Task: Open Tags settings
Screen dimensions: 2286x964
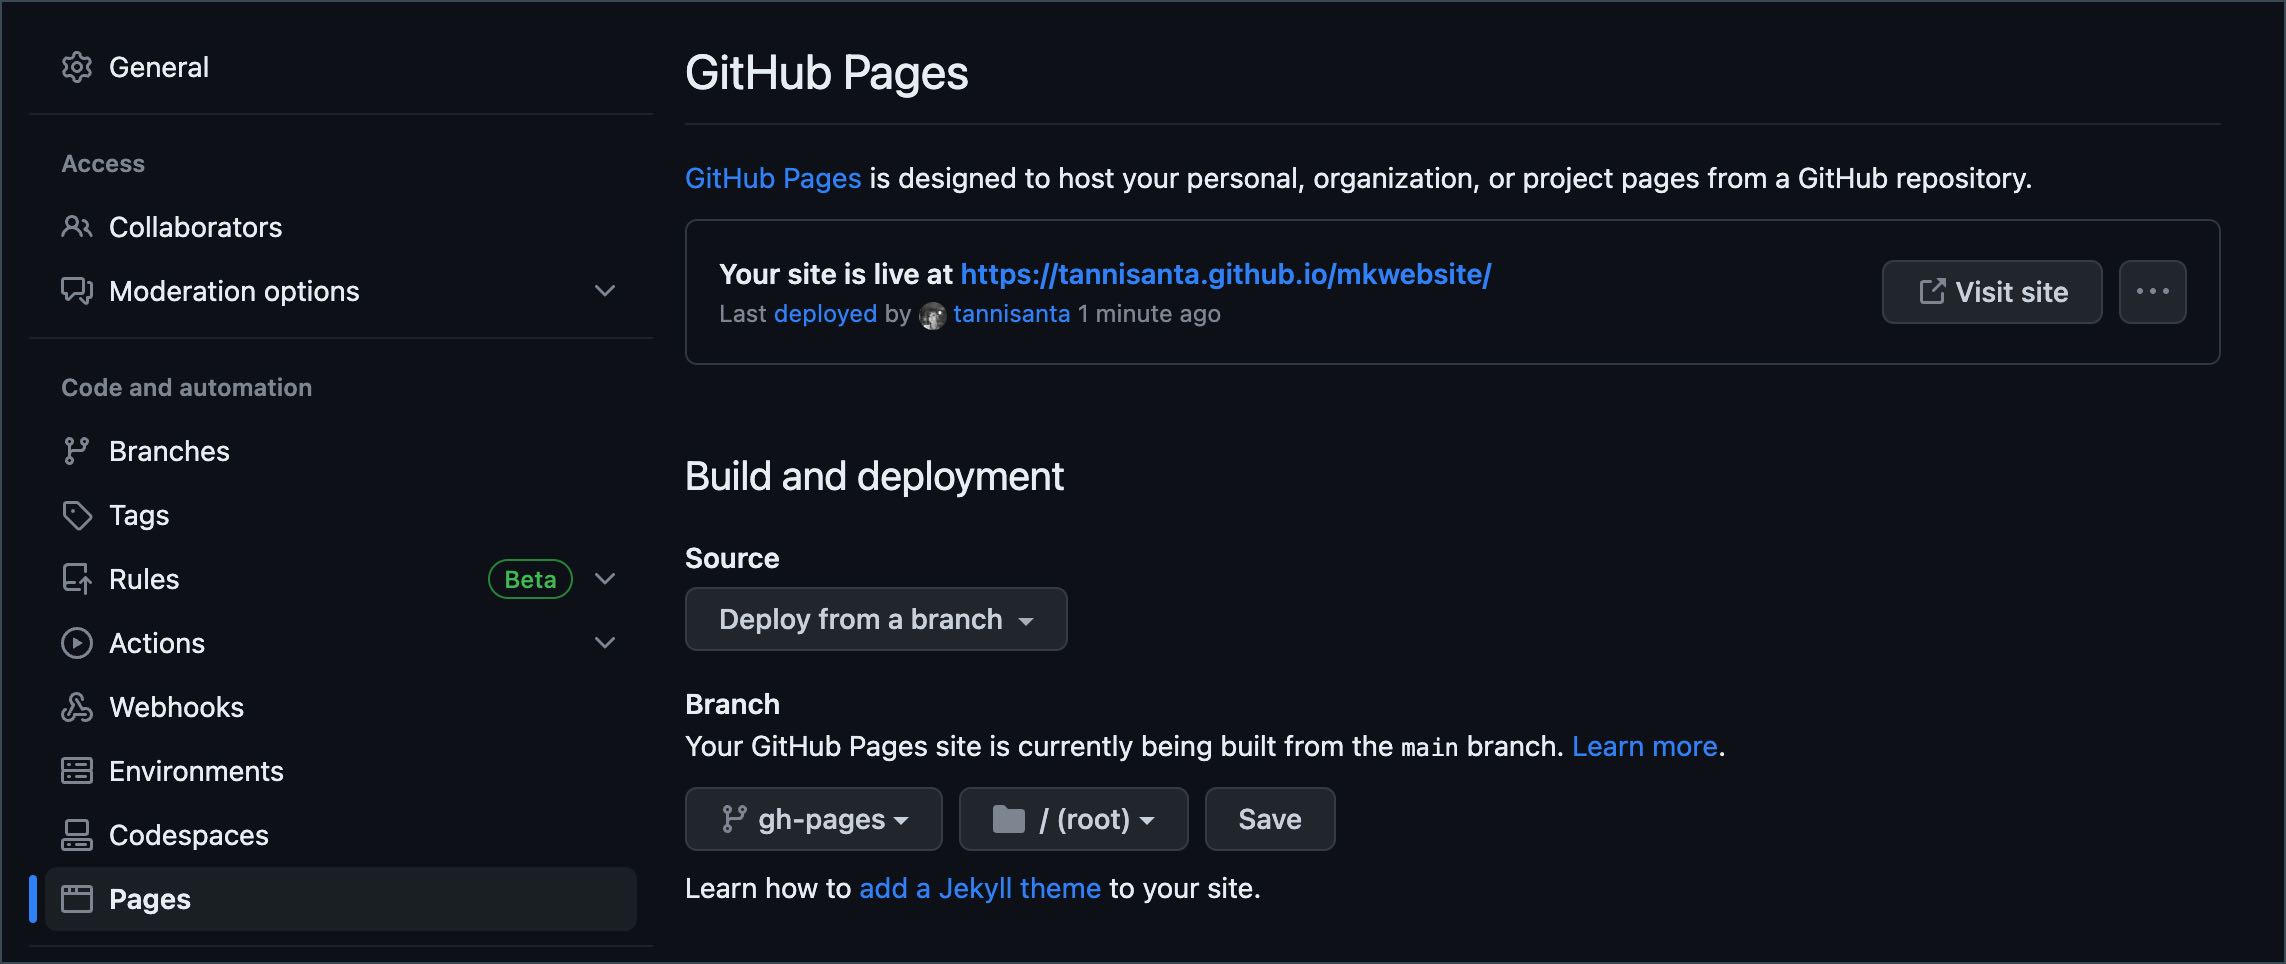Action: [x=340, y=515]
